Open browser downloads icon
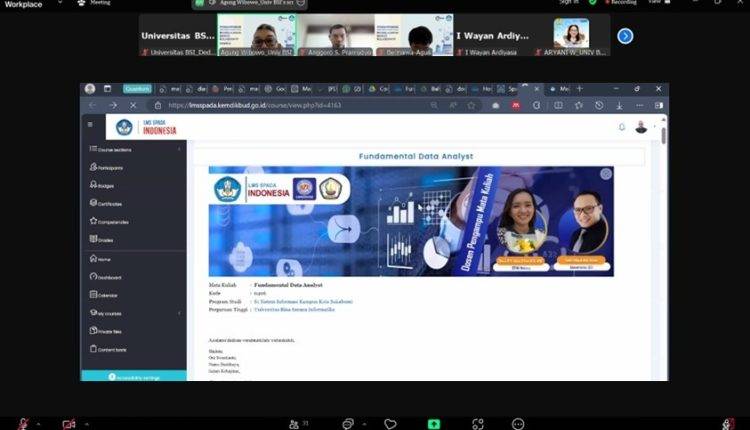 (x=619, y=105)
